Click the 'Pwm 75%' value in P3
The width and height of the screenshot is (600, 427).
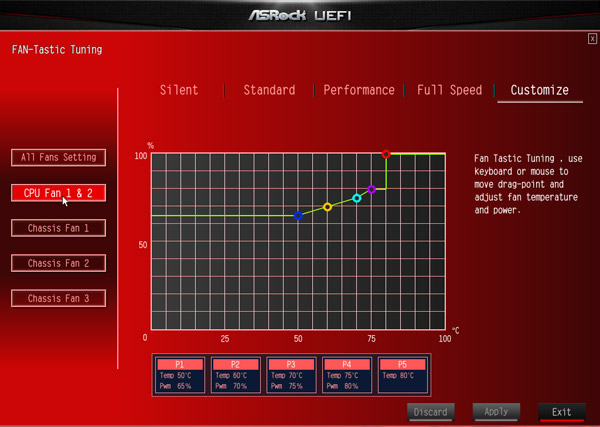pos(287,386)
